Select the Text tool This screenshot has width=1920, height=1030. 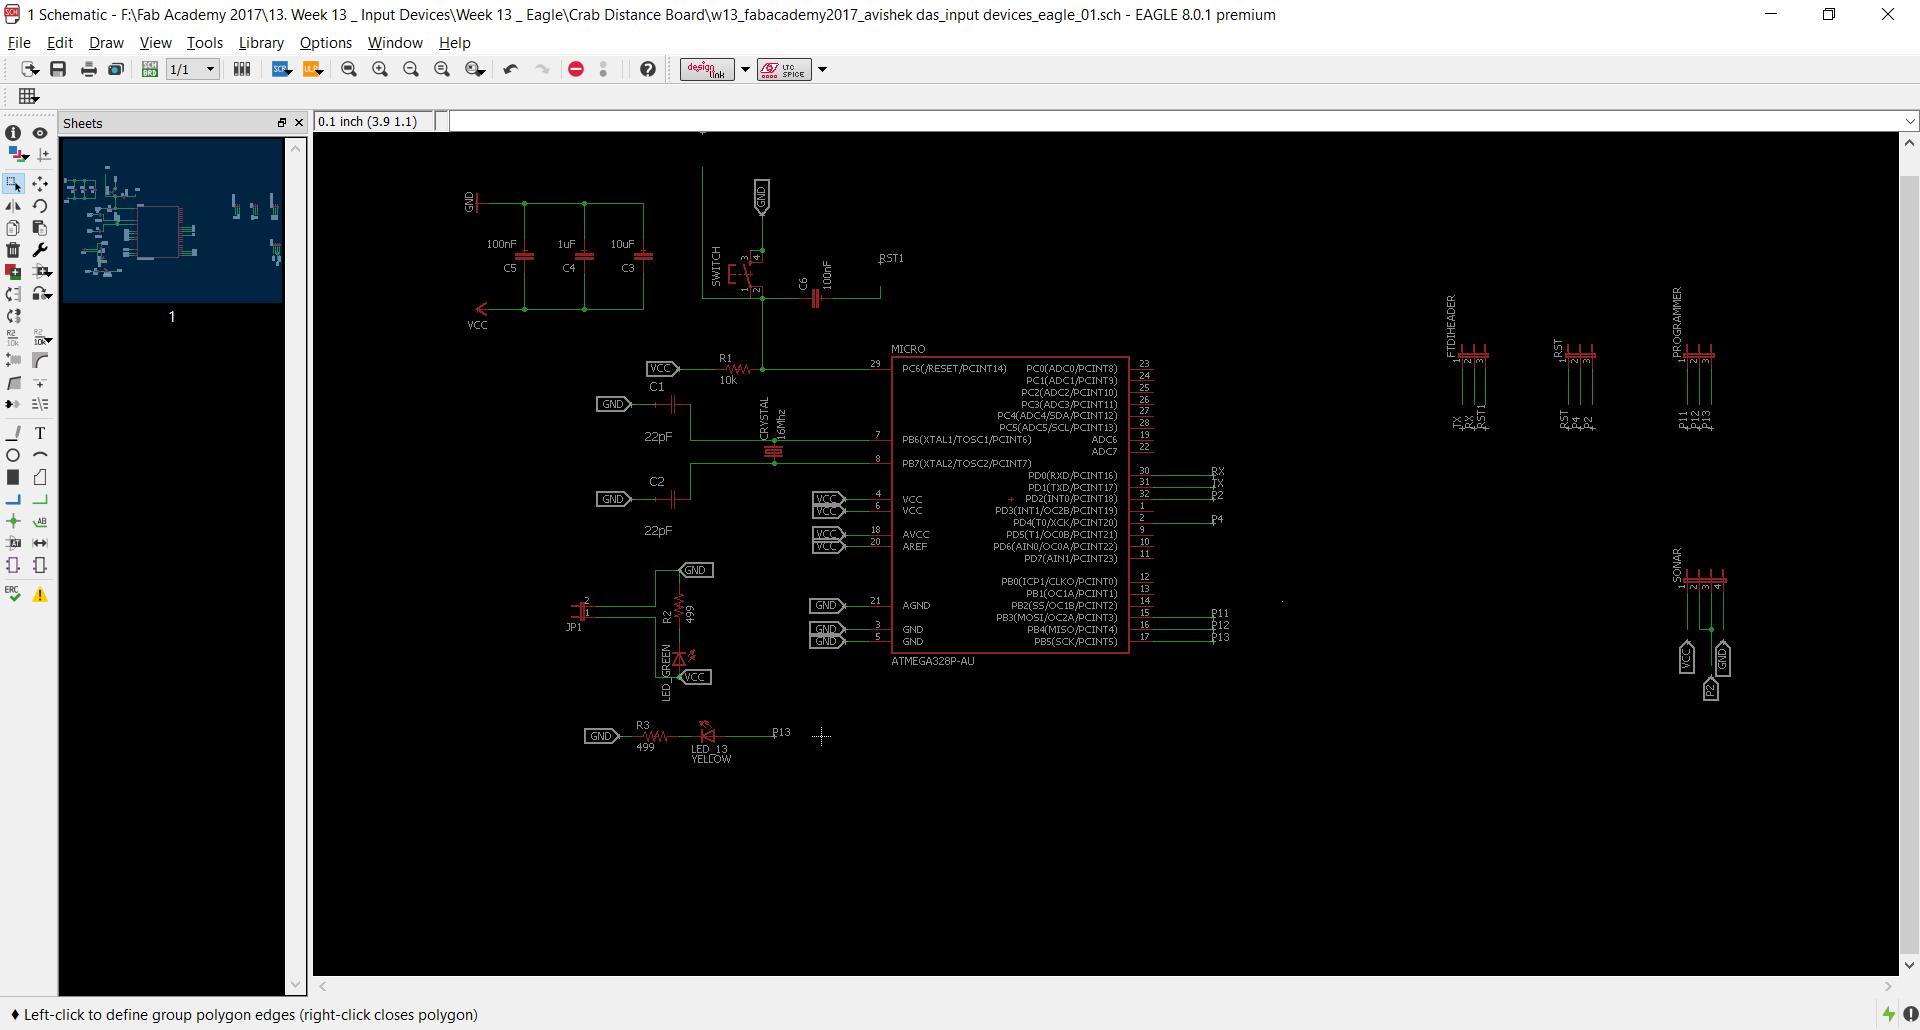[x=40, y=433]
